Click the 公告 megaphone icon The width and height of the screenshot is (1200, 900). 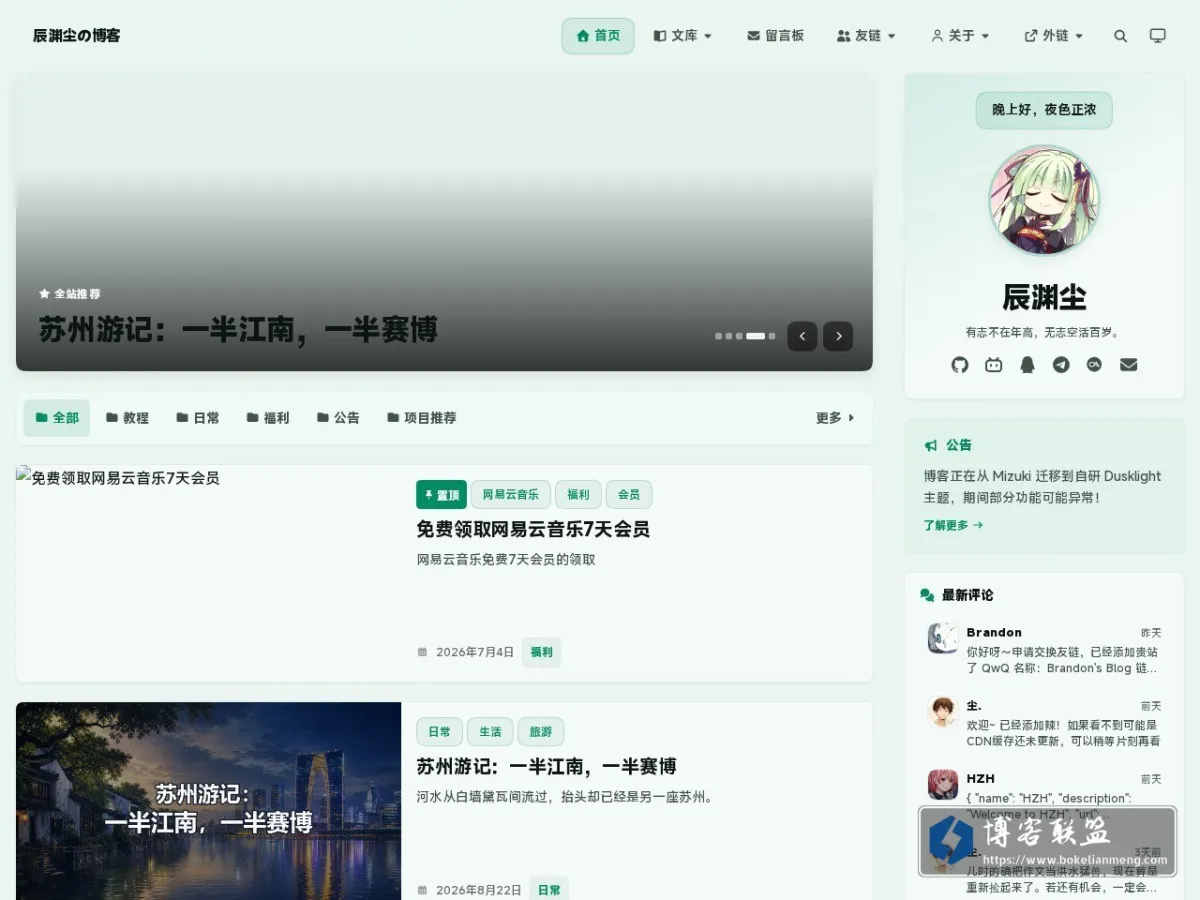931,445
